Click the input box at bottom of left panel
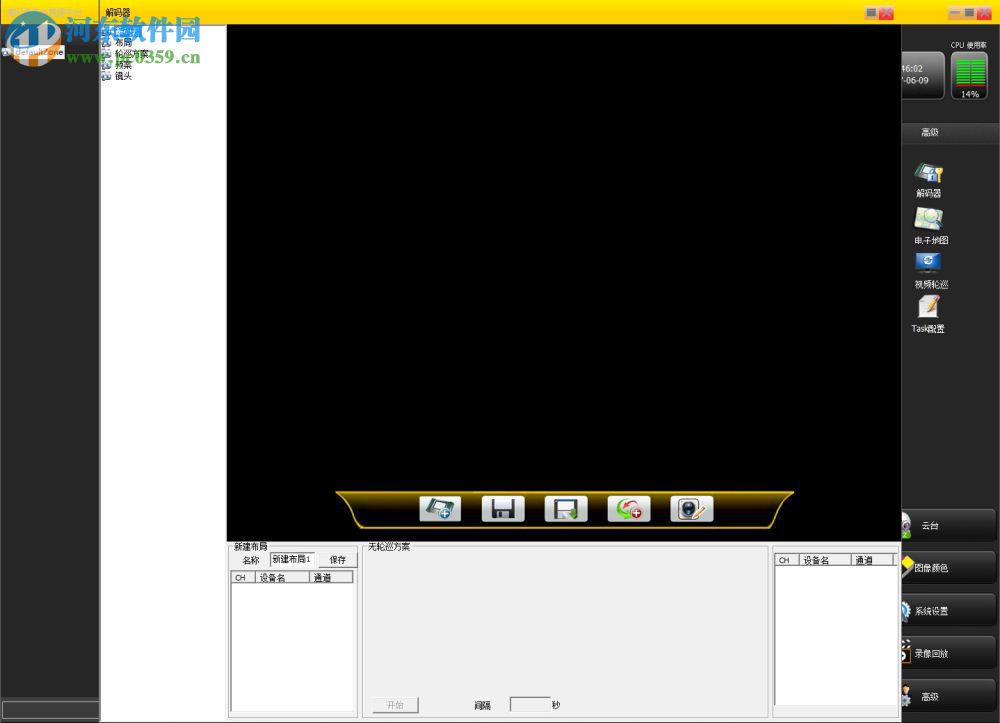The width and height of the screenshot is (1000, 723). point(50,710)
